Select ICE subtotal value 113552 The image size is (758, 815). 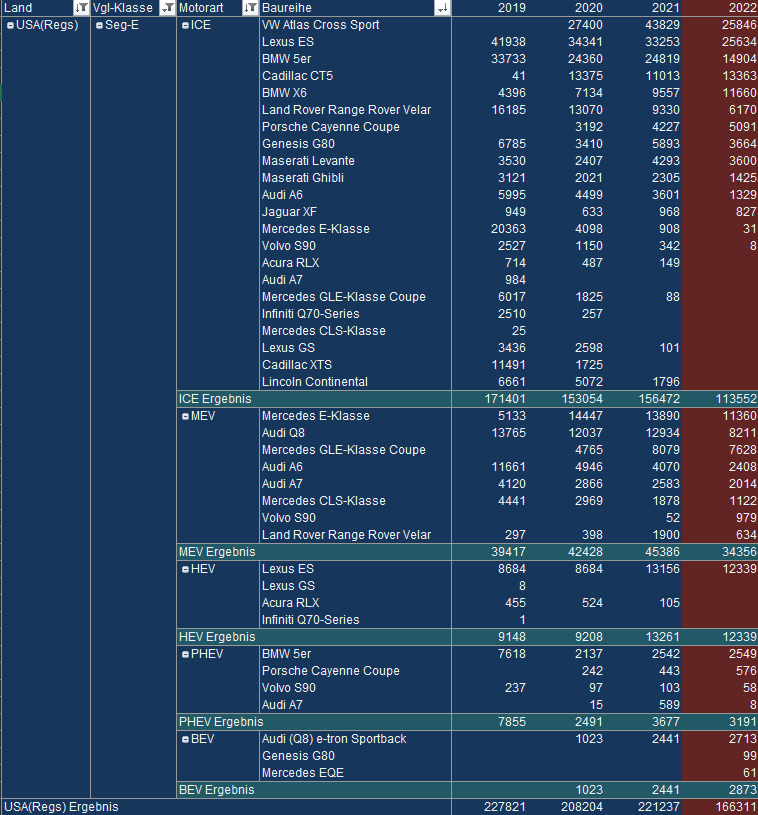coord(736,399)
